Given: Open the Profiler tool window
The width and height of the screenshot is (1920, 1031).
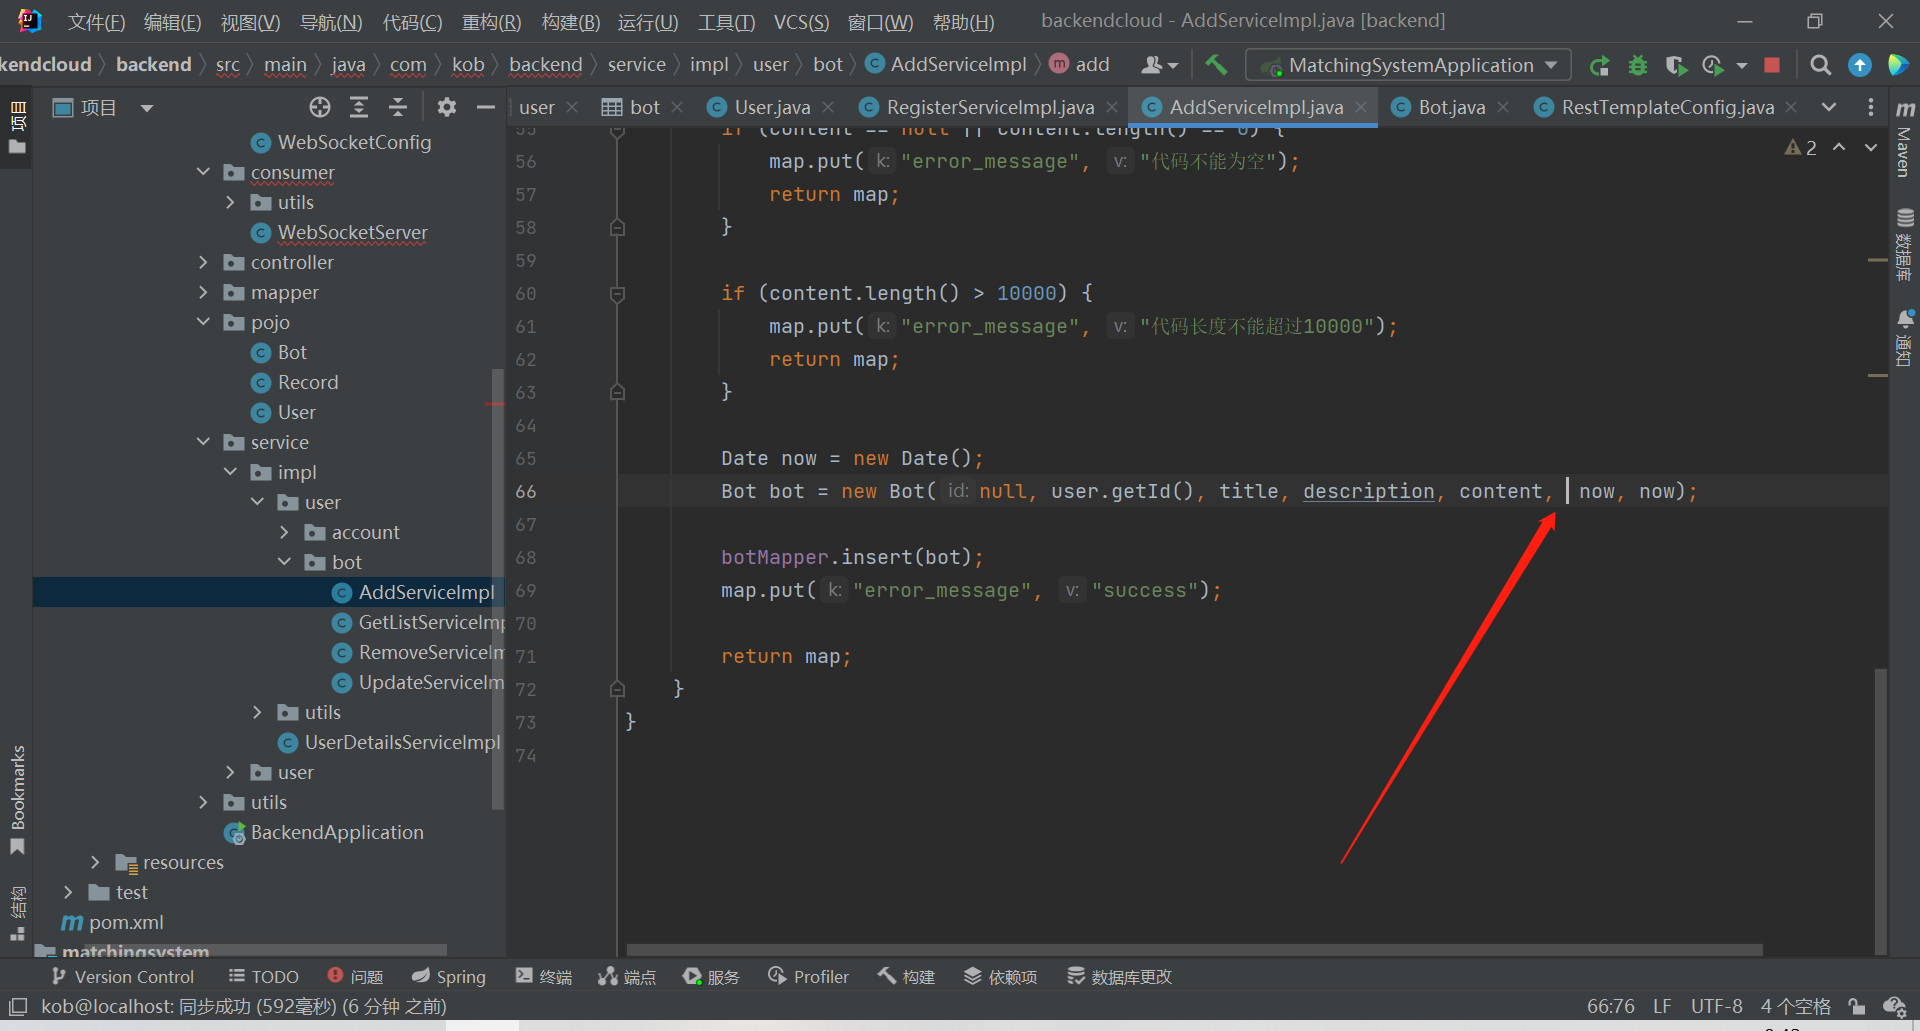Looking at the screenshot, I should [x=809, y=977].
